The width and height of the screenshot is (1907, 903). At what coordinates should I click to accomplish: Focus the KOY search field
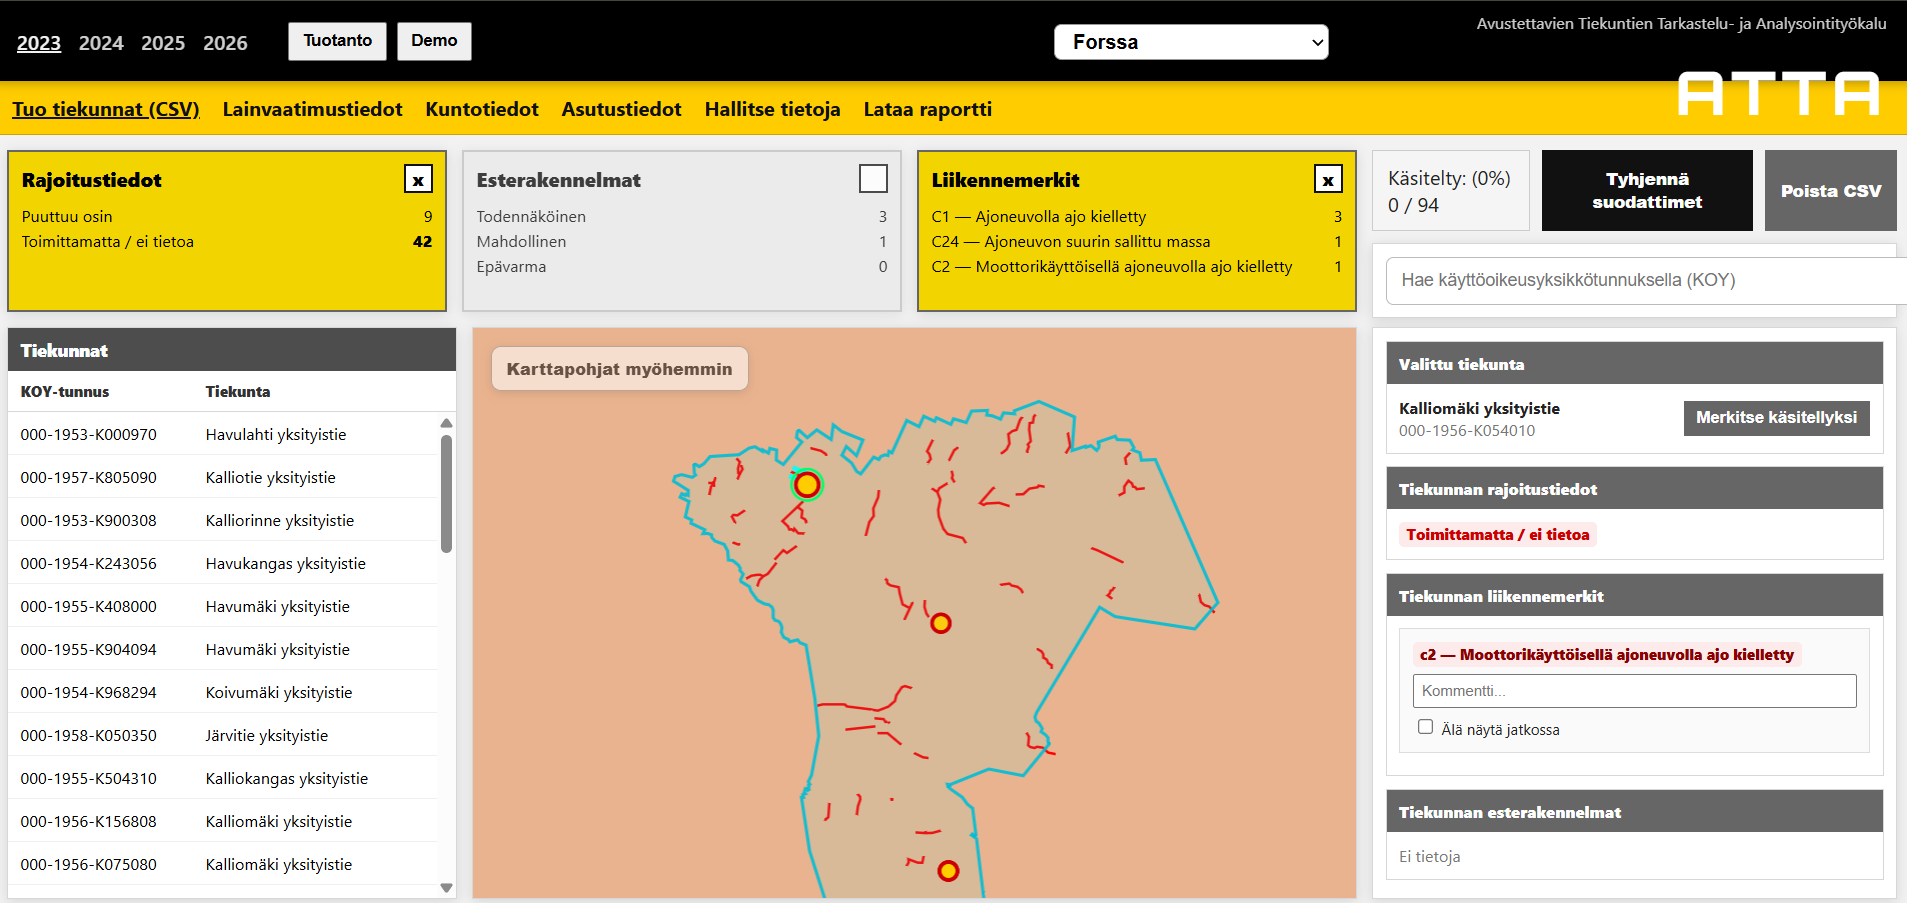click(1646, 280)
